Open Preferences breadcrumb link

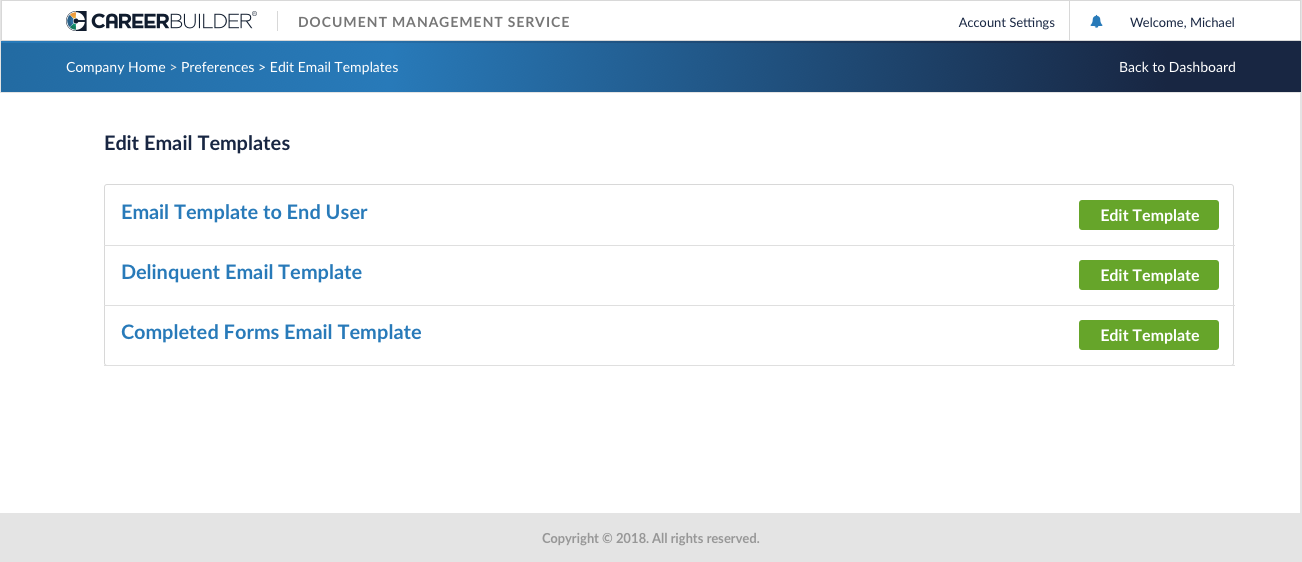[217, 67]
